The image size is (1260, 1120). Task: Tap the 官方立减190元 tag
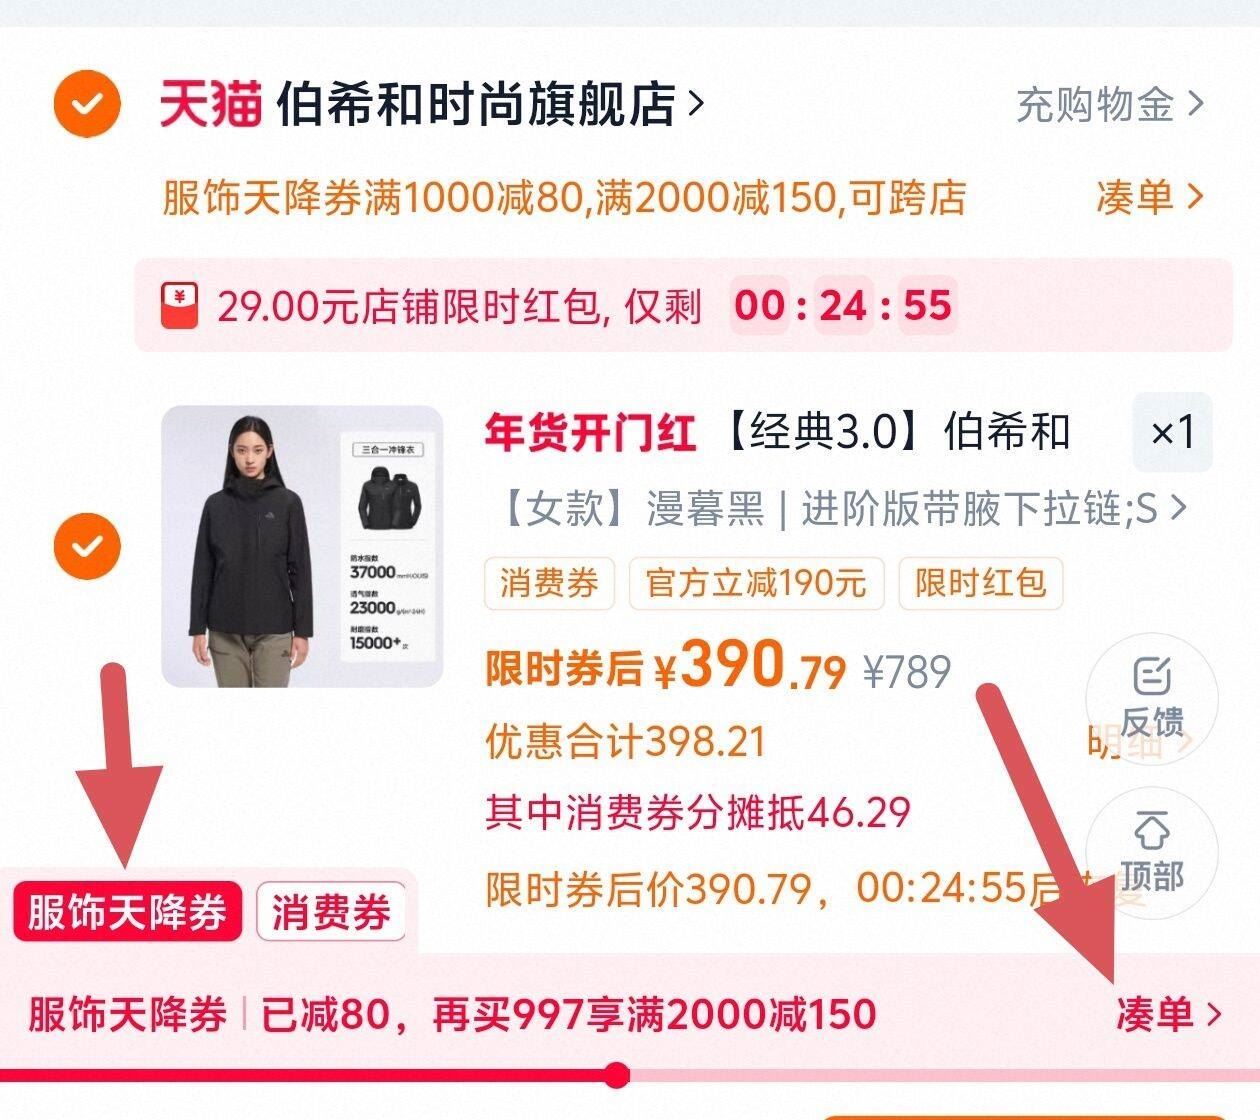(x=756, y=583)
